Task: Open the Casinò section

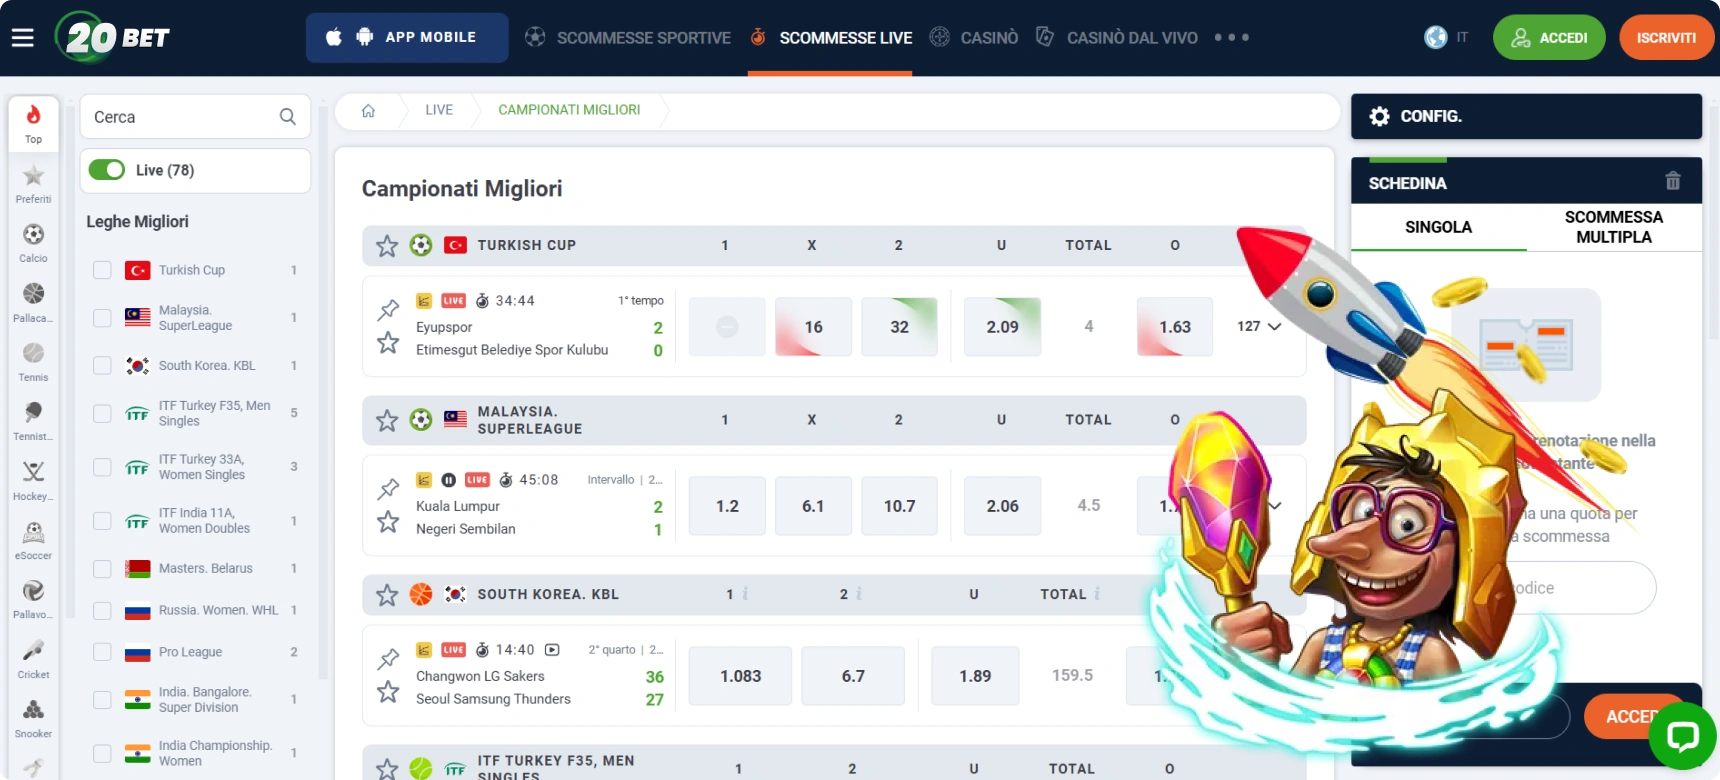Action: [974, 38]
